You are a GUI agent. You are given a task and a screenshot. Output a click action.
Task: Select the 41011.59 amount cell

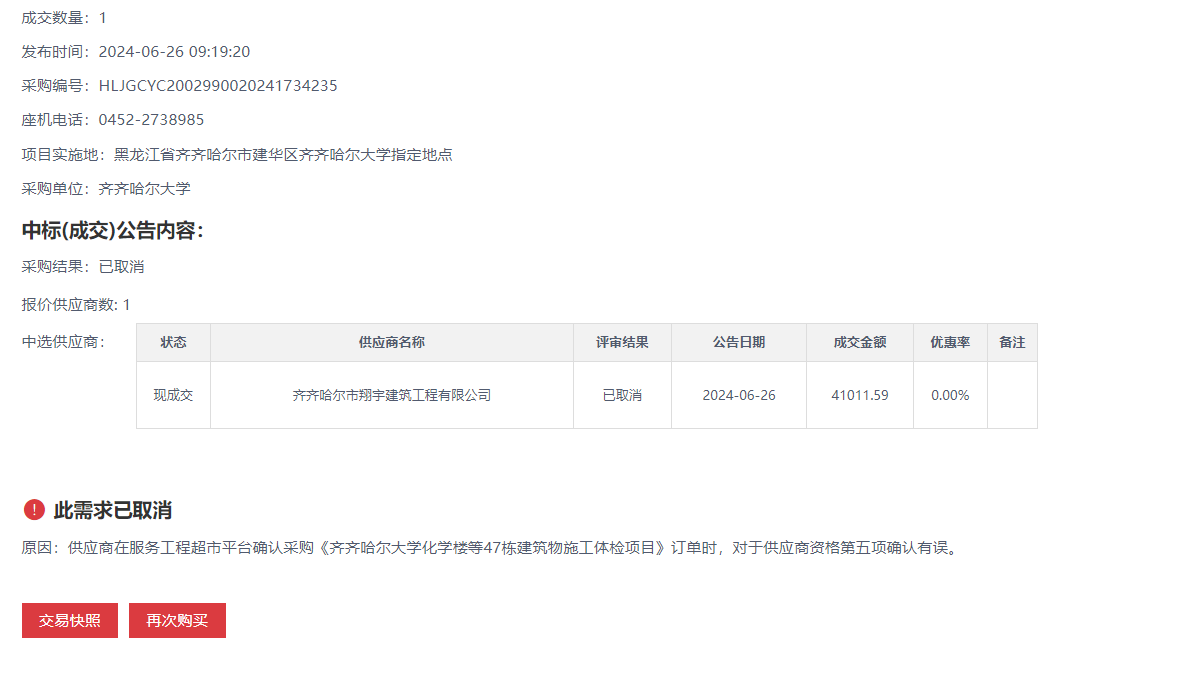(x=859, y=395)
